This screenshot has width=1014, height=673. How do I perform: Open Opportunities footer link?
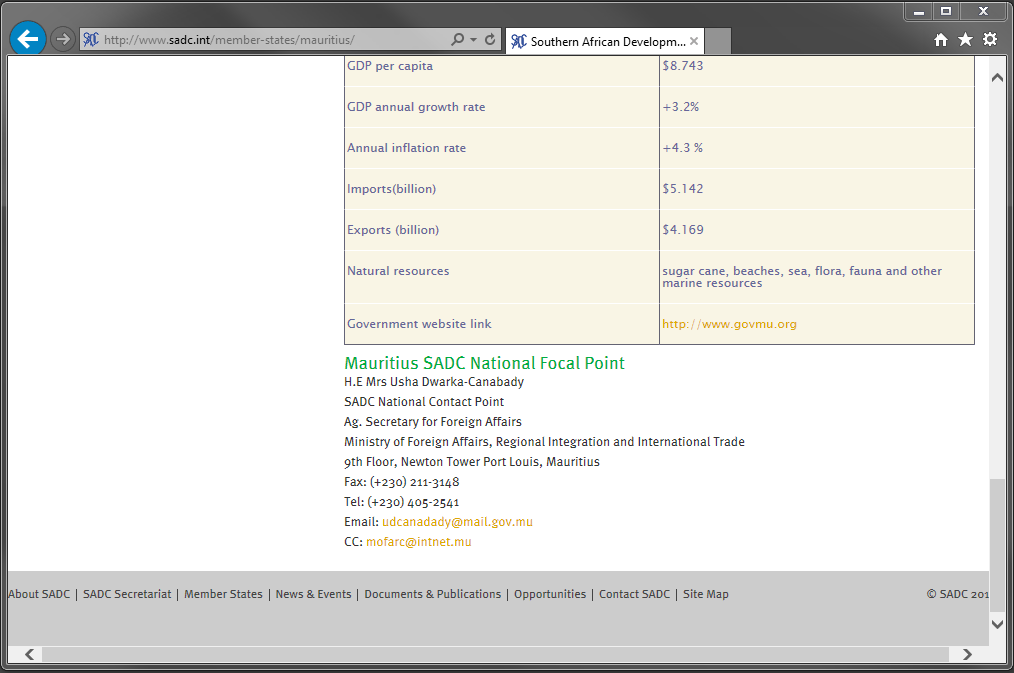pyautogui.click(x=550, y=594)
